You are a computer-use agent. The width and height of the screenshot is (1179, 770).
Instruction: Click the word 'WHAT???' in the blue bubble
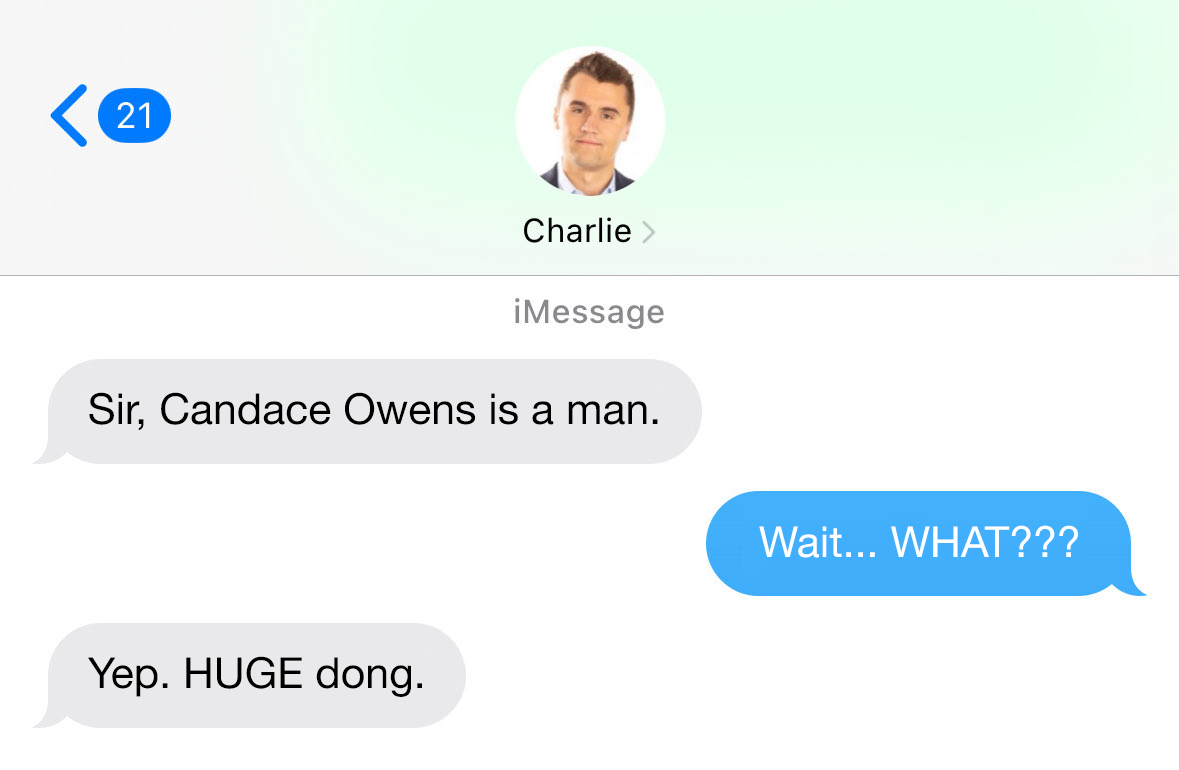coord(985,542)
